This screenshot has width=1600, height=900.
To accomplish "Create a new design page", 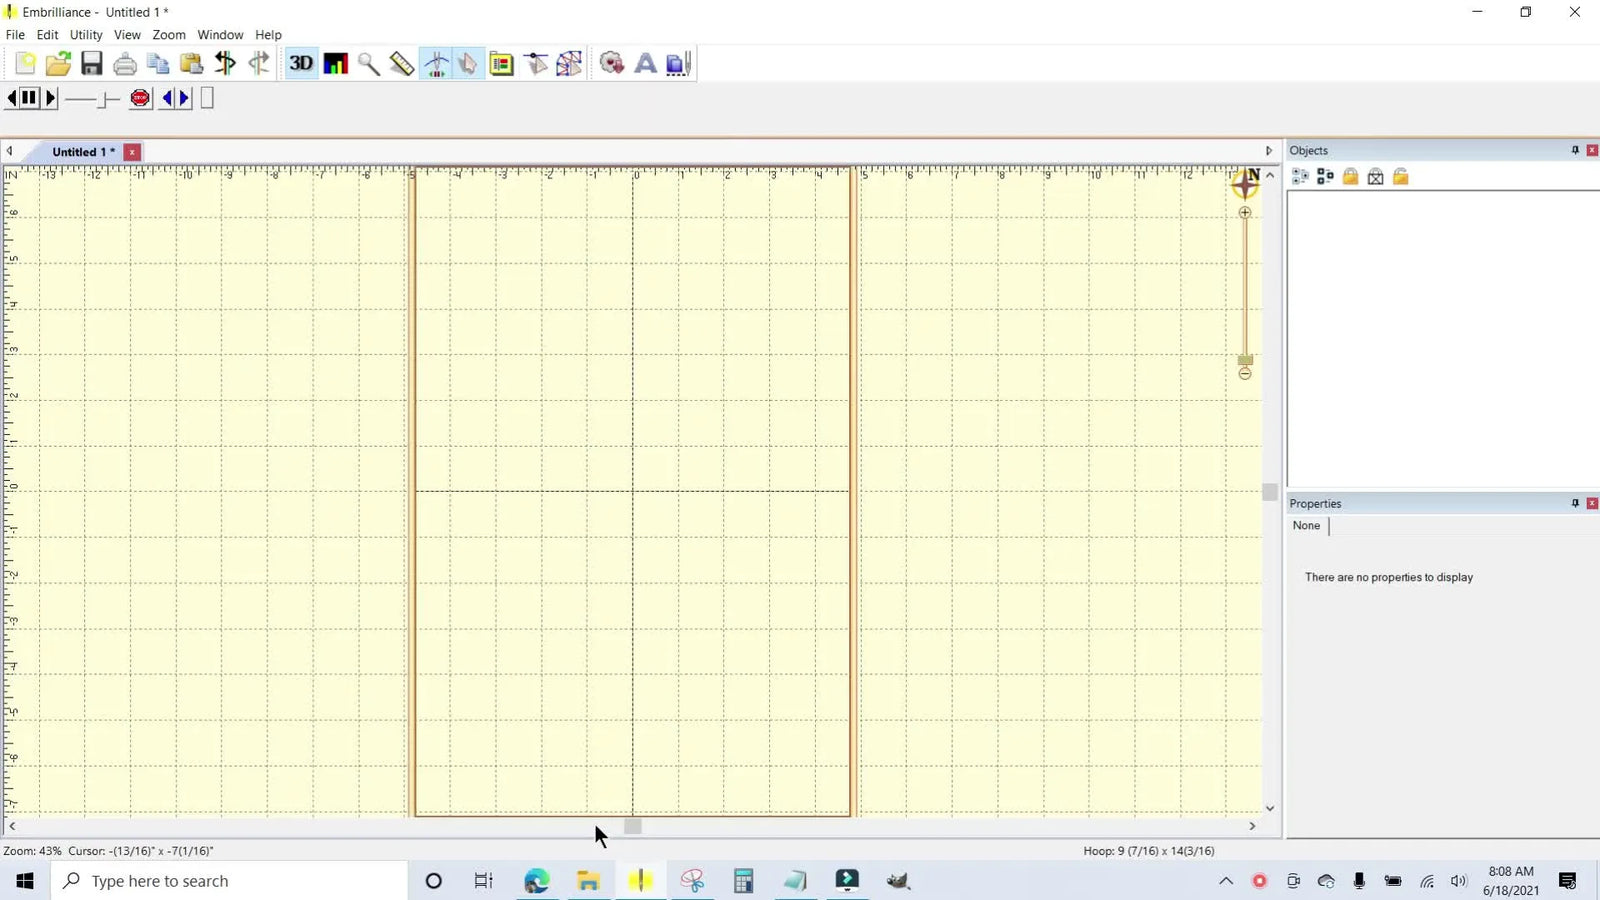I will (25, 64).
